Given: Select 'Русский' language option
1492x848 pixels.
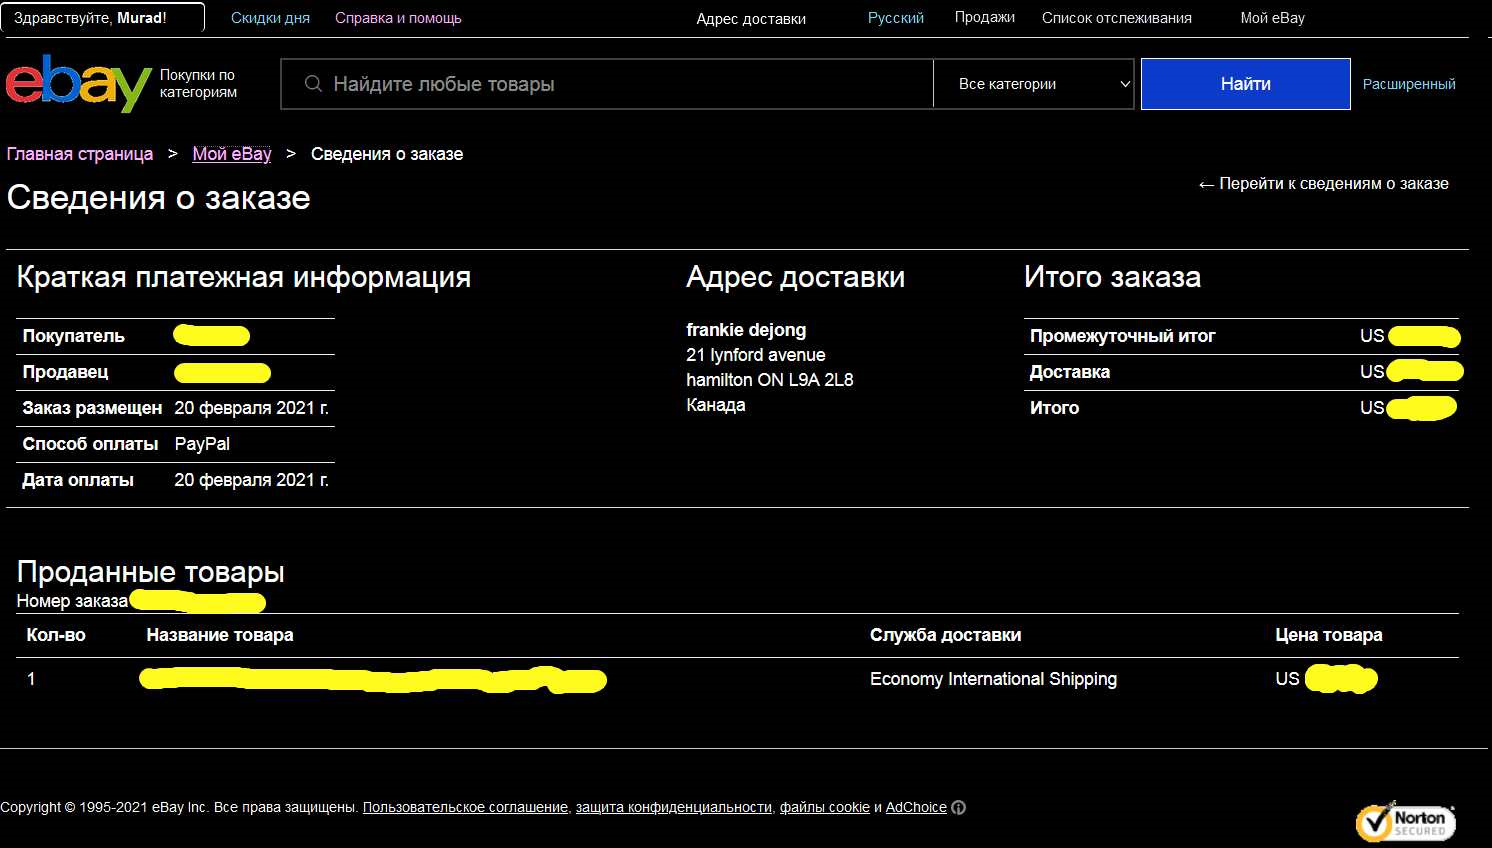Looking at the screenshot, I should pyautogui.click(x=895, y=18).
